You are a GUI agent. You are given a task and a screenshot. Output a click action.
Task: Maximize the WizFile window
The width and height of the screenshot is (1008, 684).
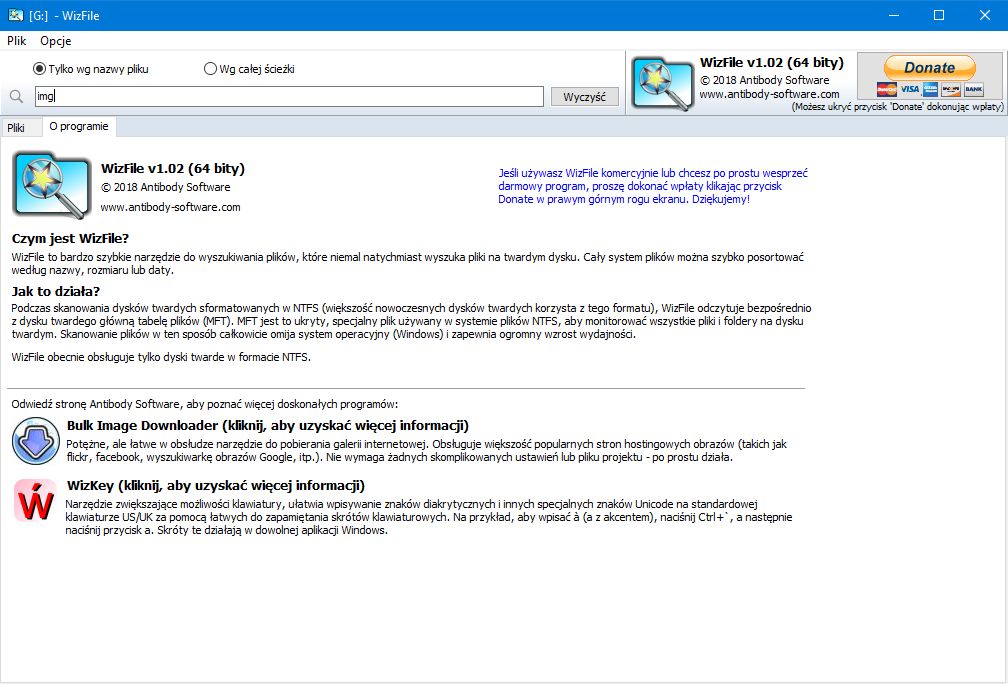pyautogui.click(x=939, y=15)
